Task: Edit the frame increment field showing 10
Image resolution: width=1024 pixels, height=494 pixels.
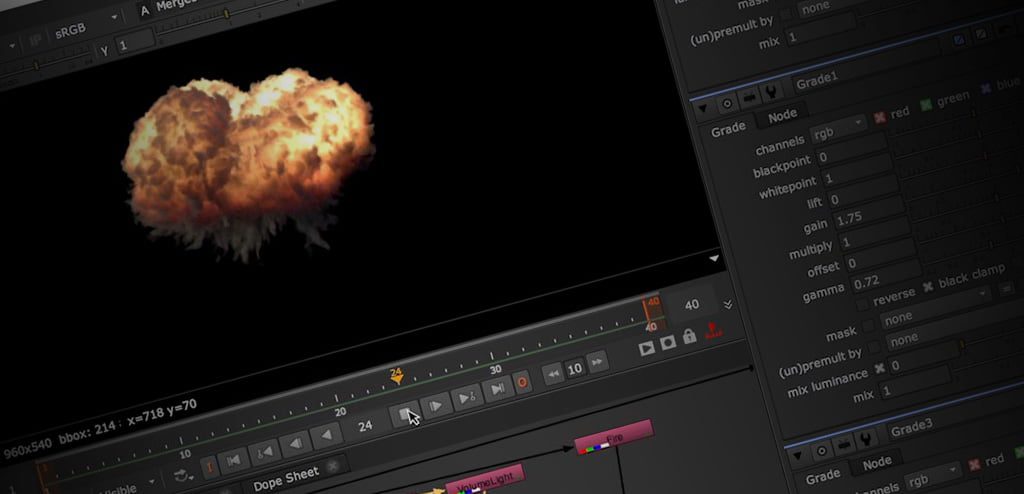Action: (575, 369)
